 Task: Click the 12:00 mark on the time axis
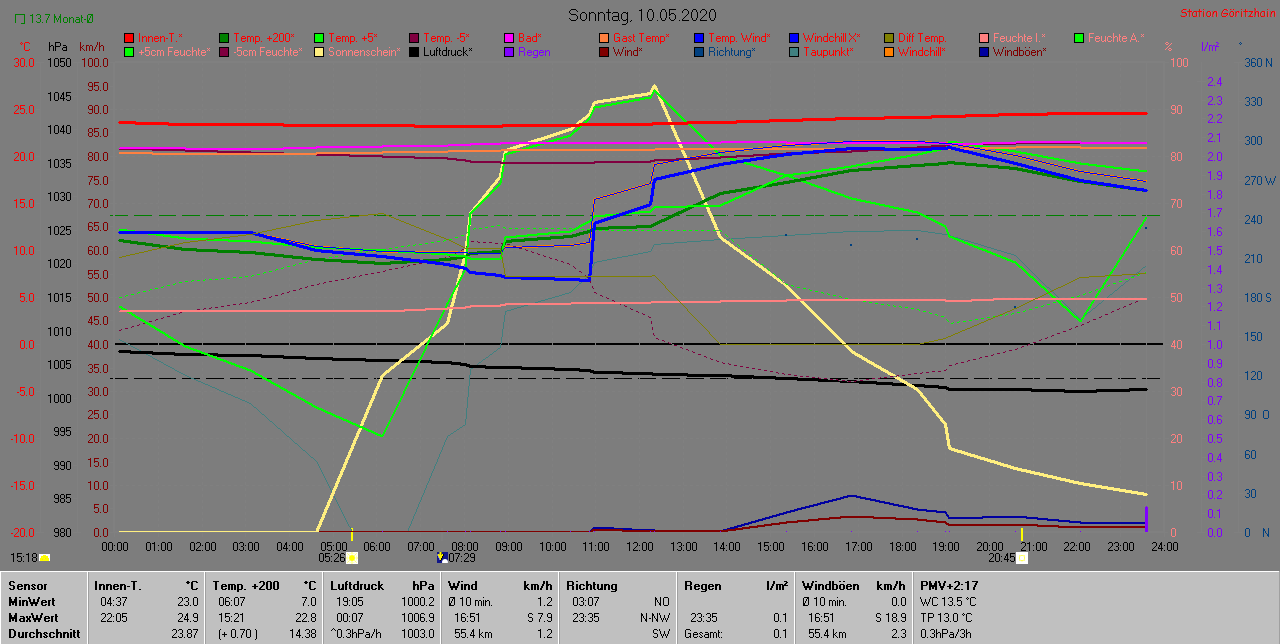pyautogui.click(x=639, y=546)
